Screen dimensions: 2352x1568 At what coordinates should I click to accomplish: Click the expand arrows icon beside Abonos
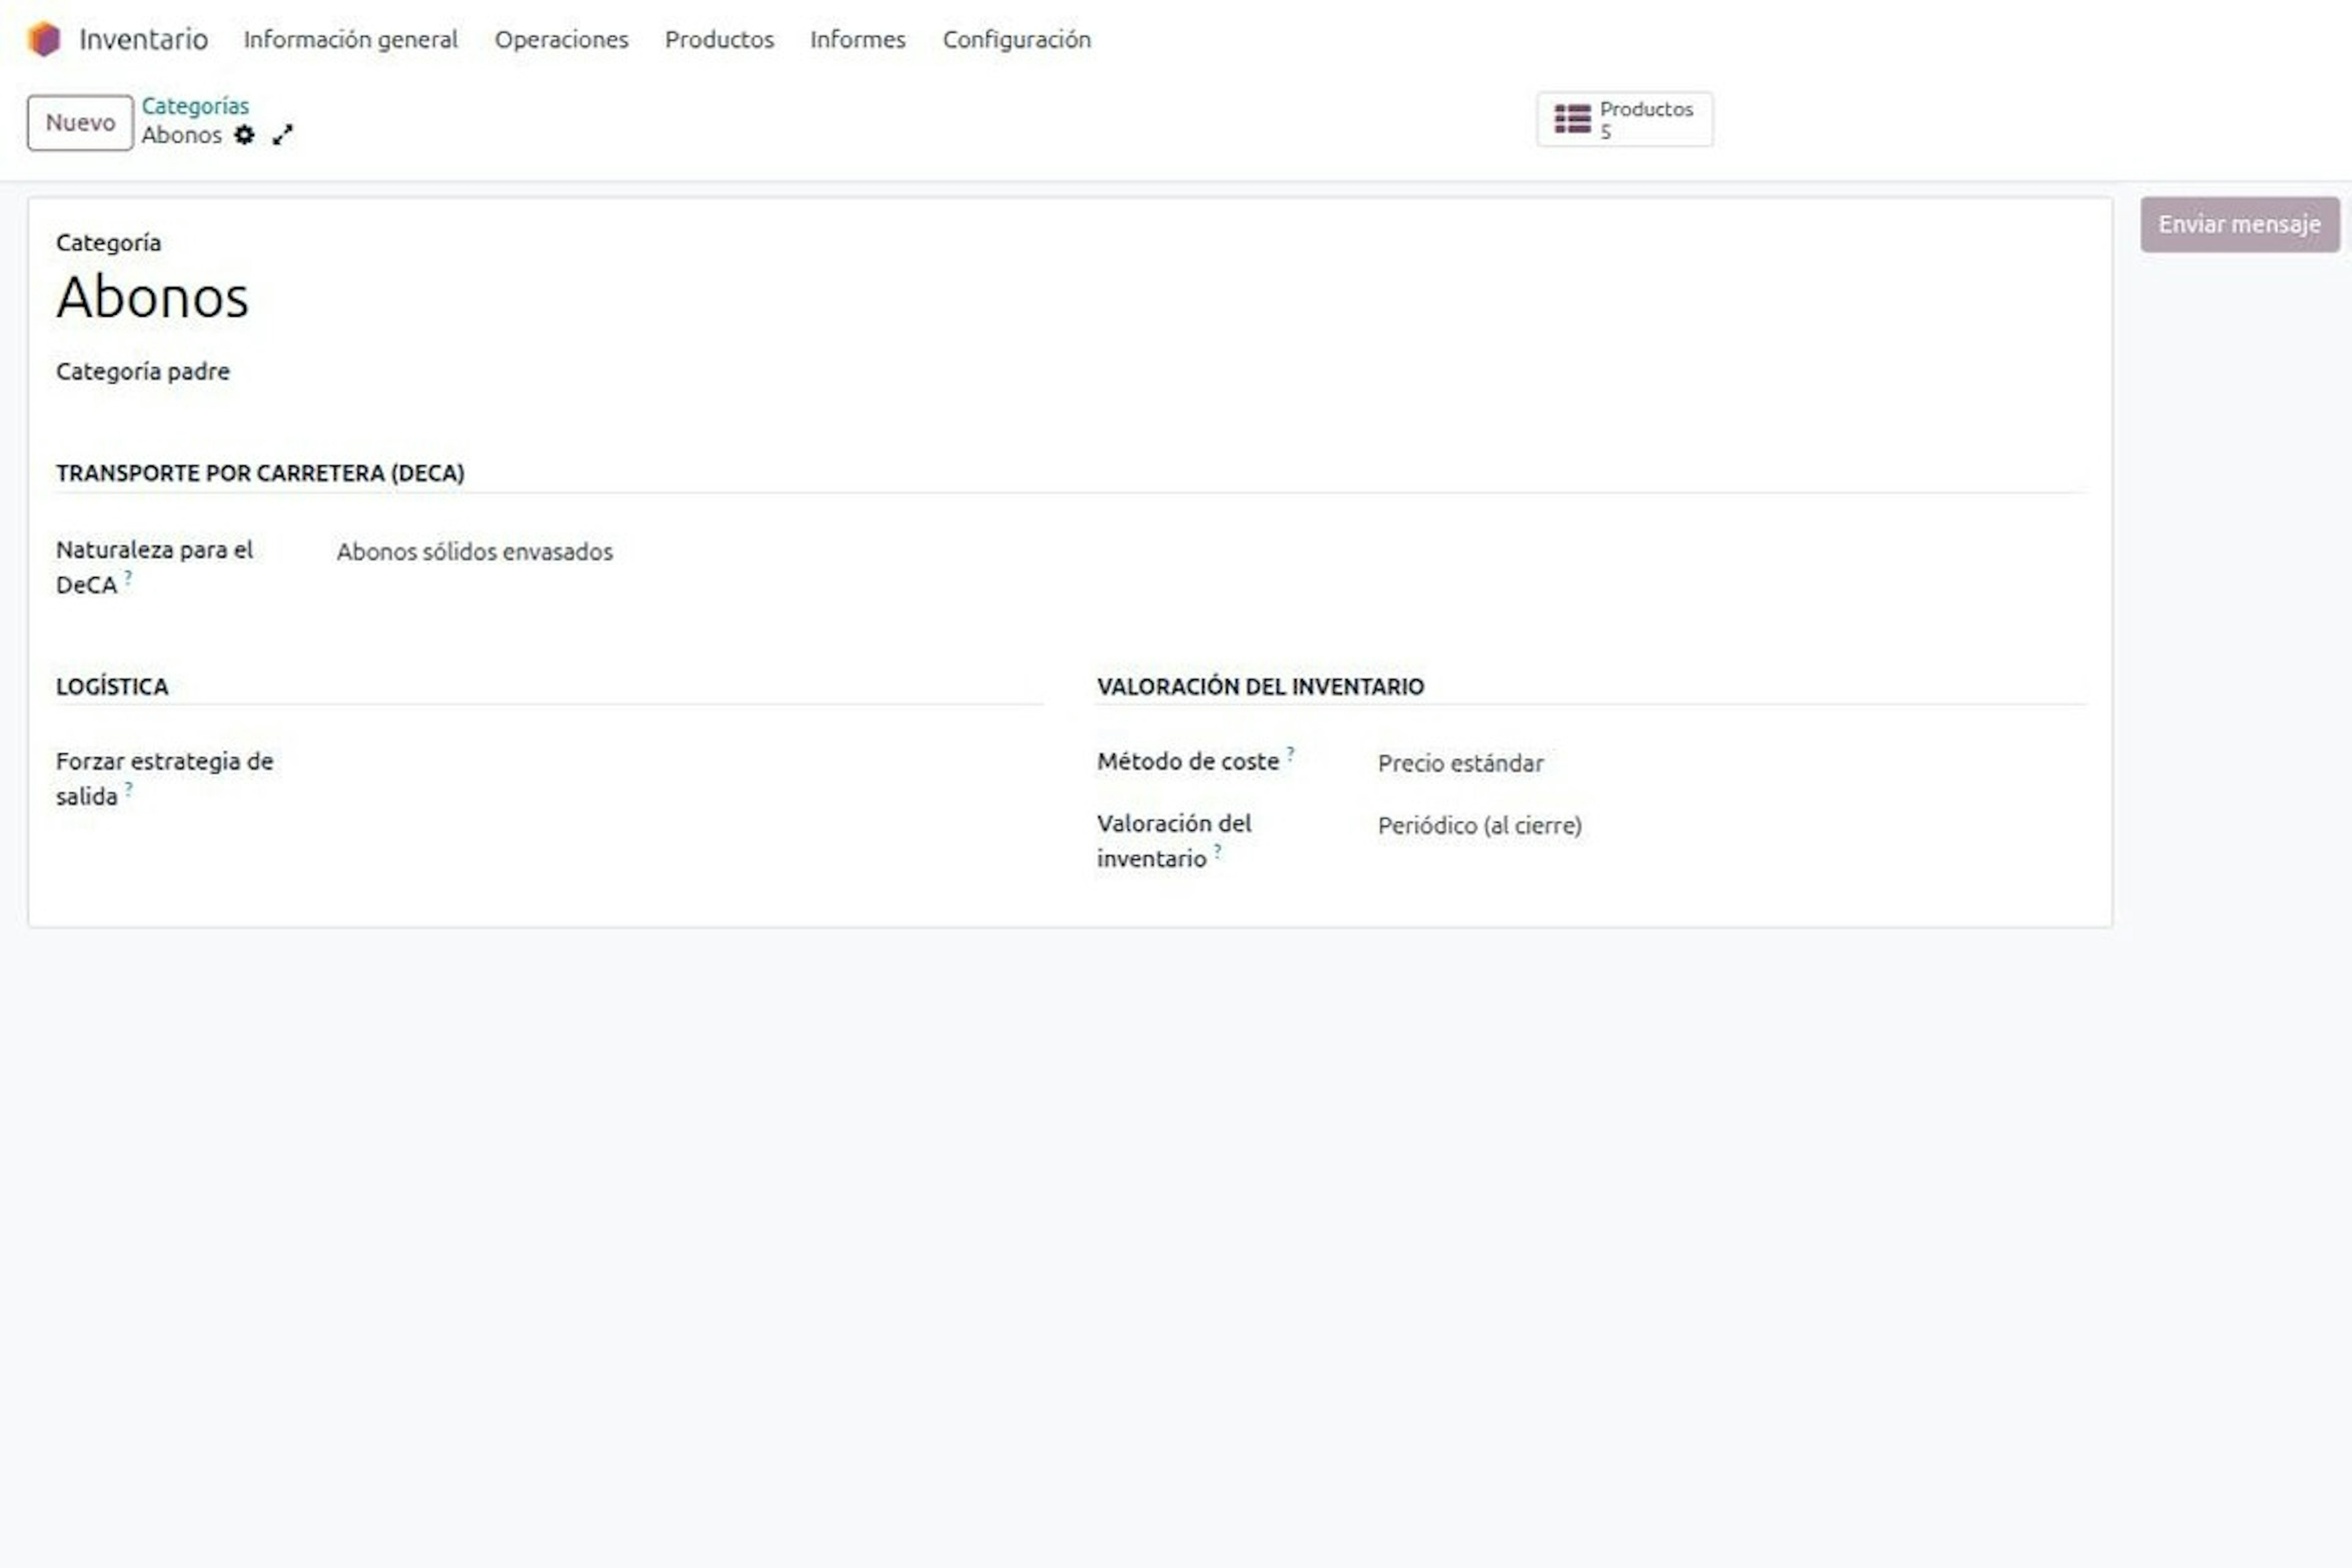point(283,135)
